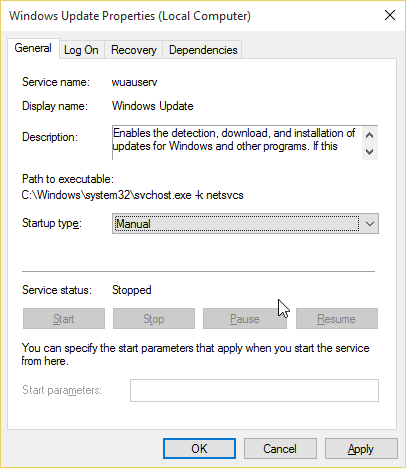Screen dimensions: 406x468
Task: Dismiss the dialog with Cancel
Action: click(x=280, y=449)
